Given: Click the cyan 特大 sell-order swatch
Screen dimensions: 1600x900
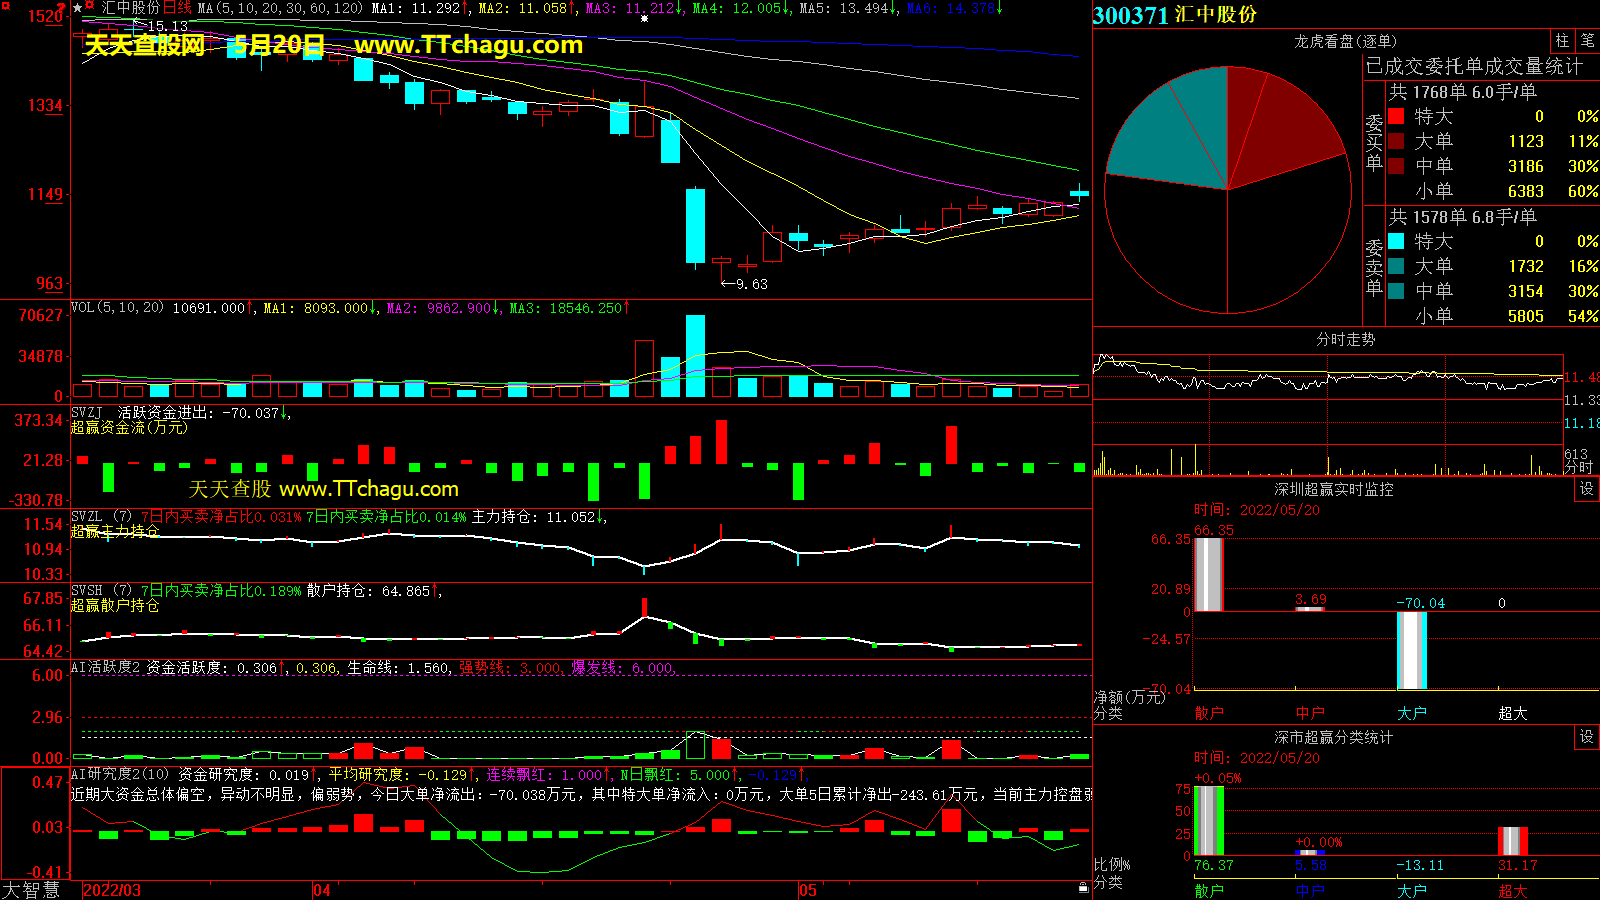Looking at the screenshot, I should [x=1396, y=241].
